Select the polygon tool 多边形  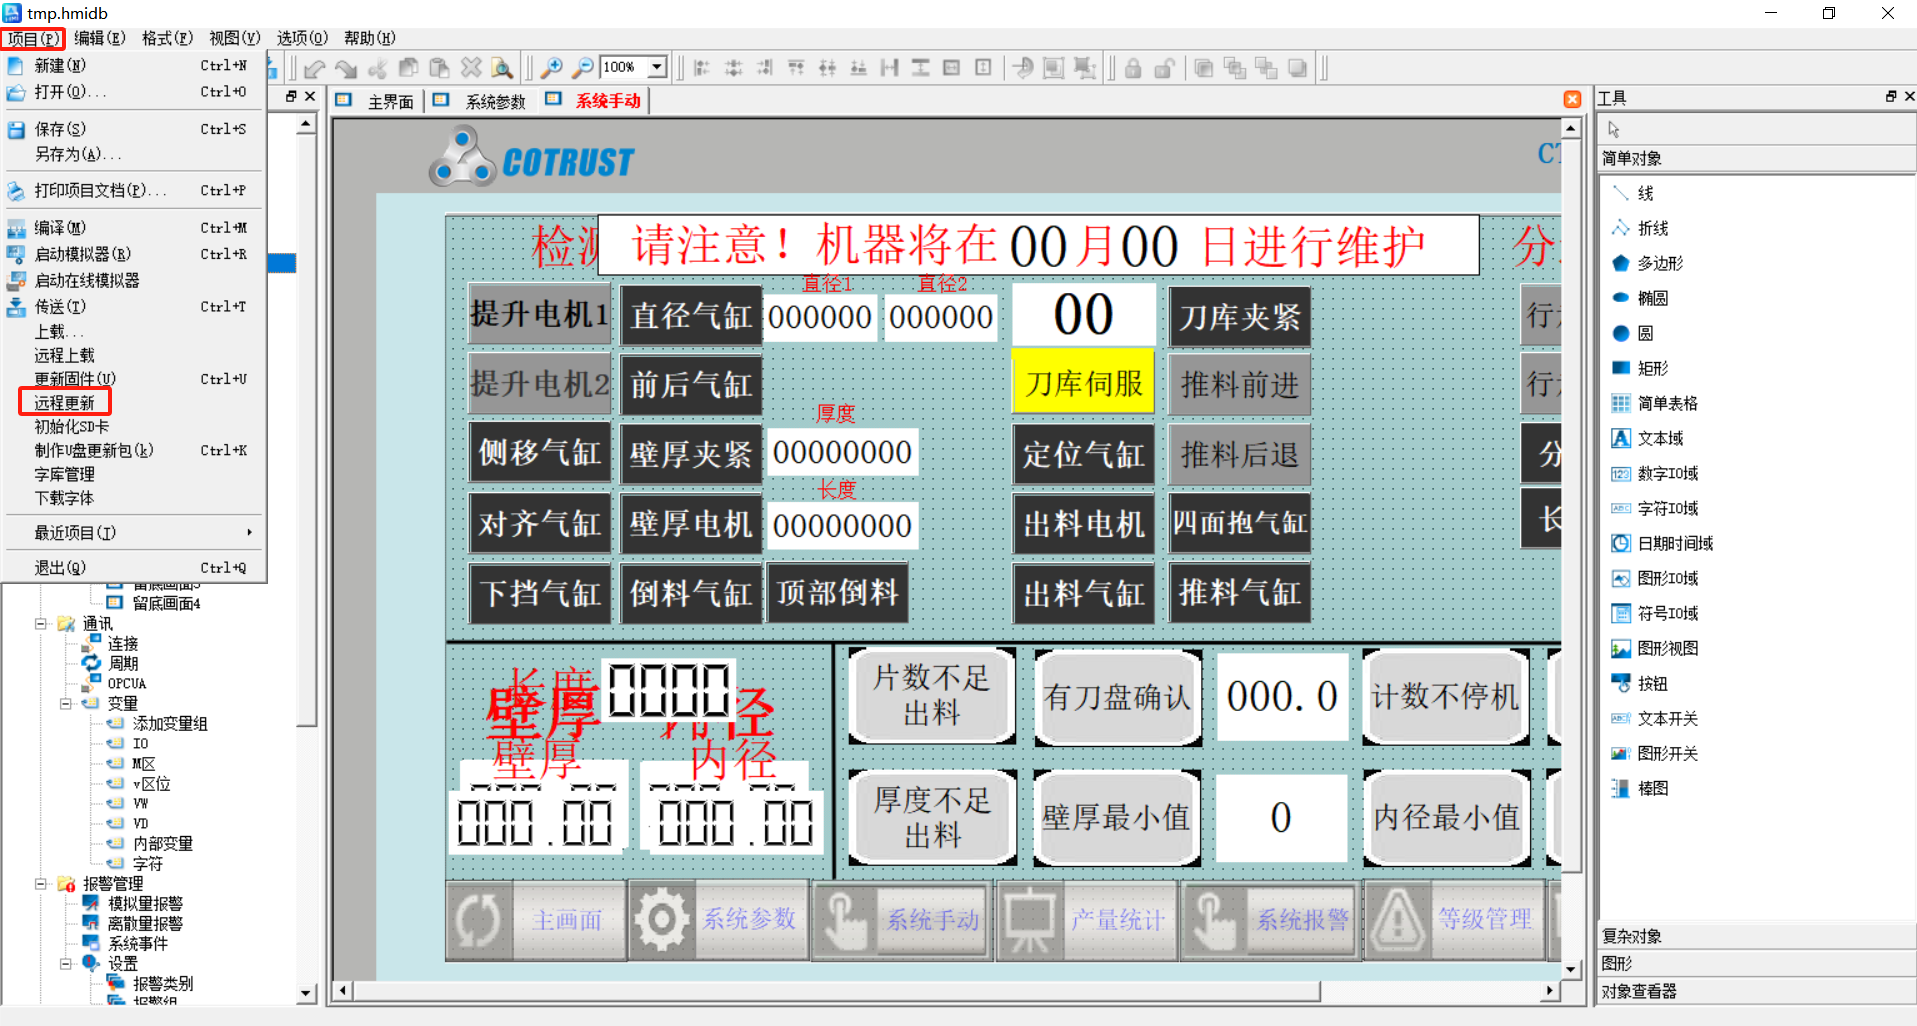point(1660,263)
